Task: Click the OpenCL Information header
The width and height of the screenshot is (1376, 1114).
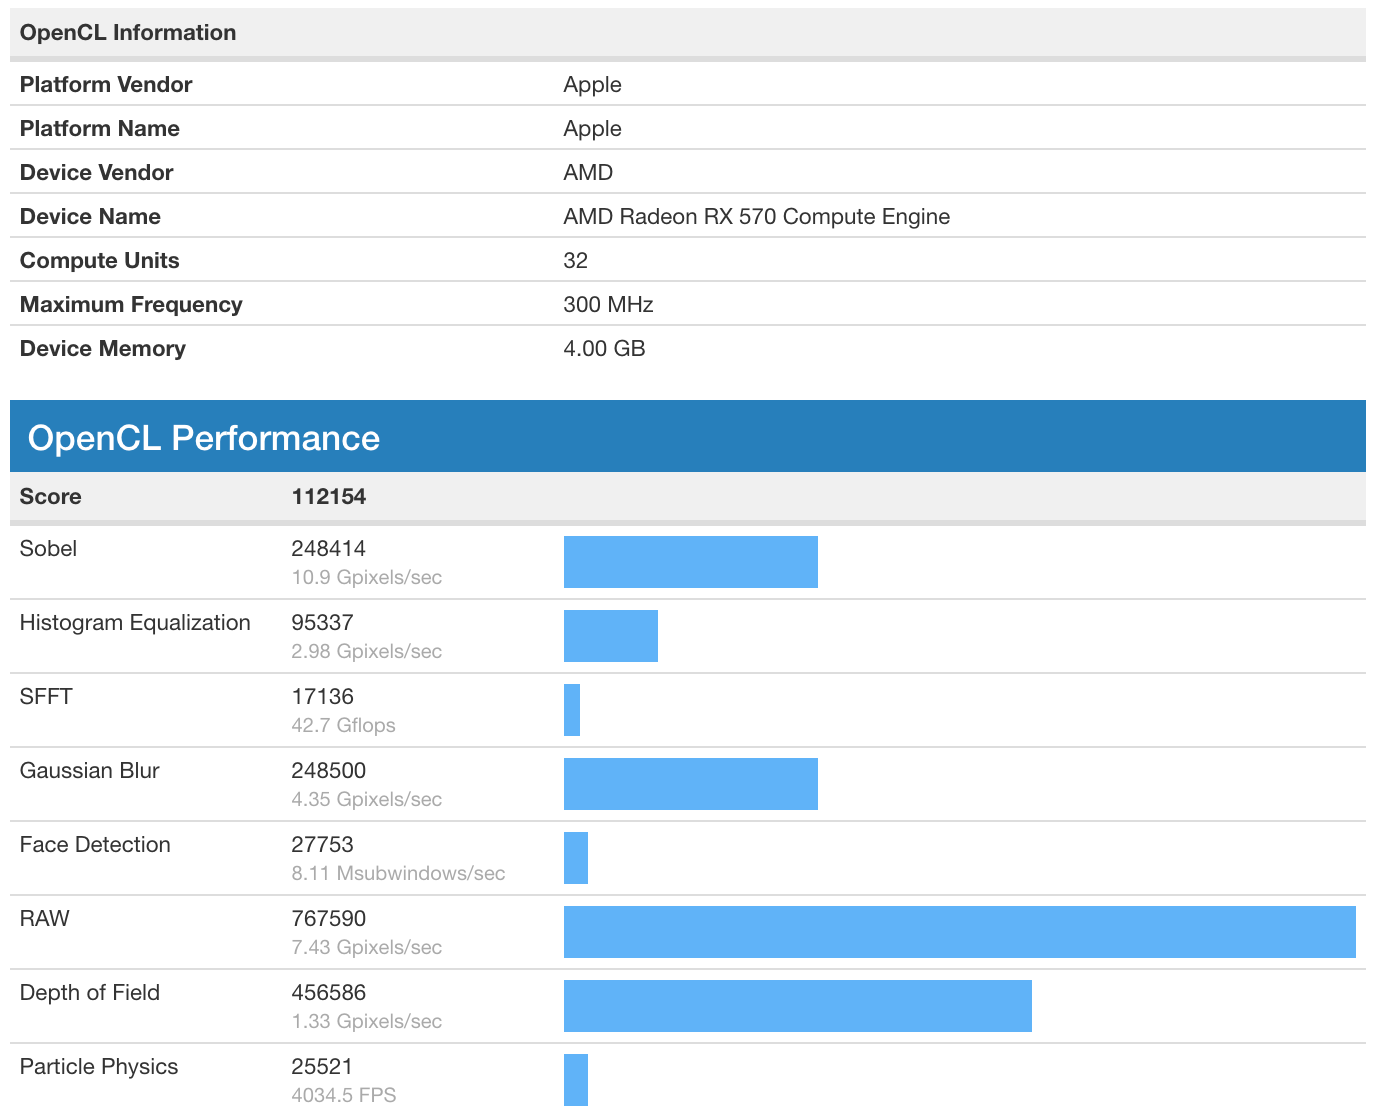Action: tap(128, 32)
